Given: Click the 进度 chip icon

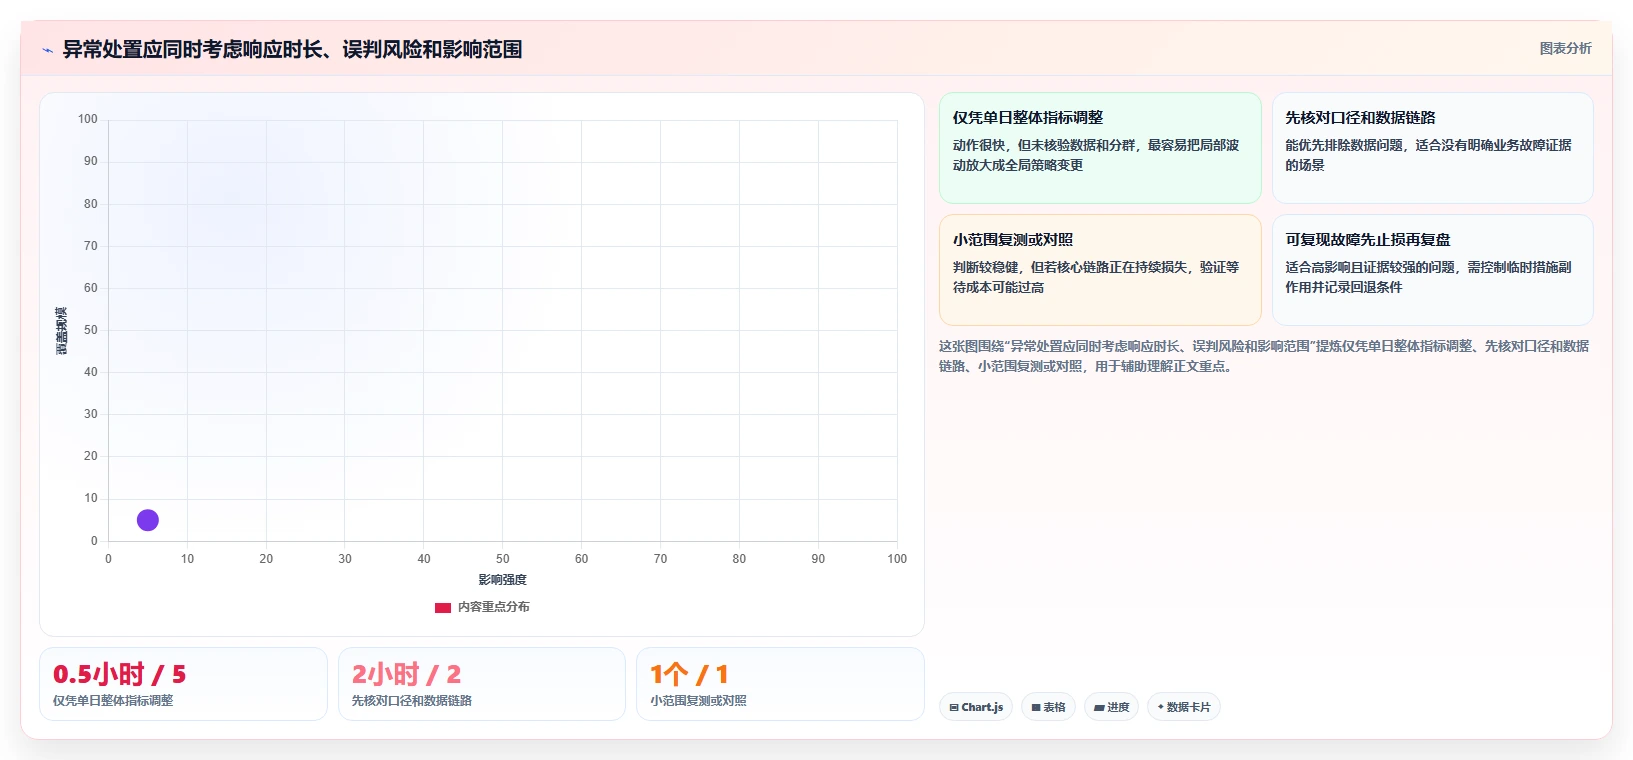Looking at the screenshot, I should point(1099,708).
